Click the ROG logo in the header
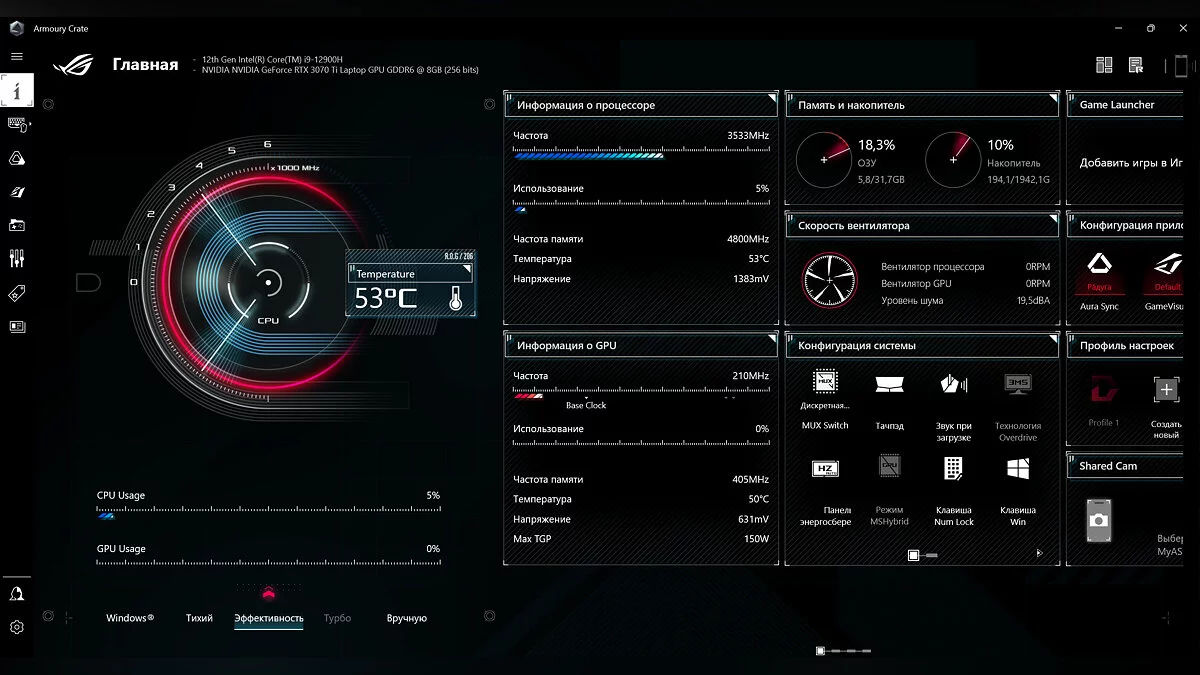The image size is (1200, 675). 73,65
